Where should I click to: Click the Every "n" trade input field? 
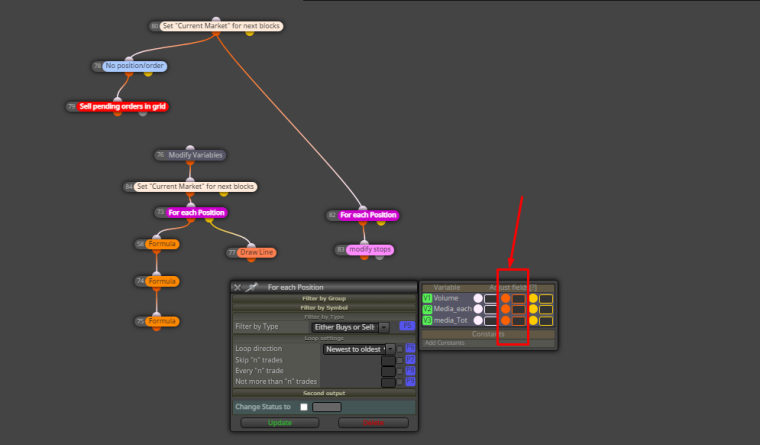coord(388,371)
